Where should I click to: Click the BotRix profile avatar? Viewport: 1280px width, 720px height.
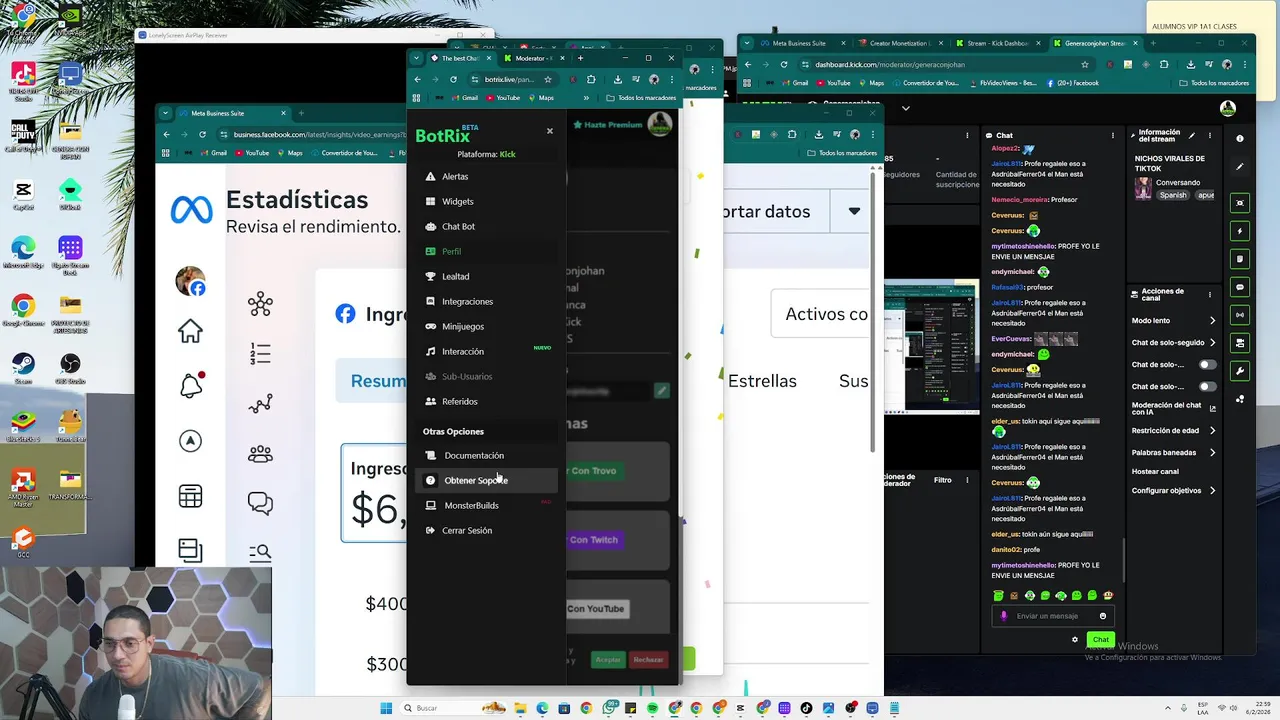pos(660,124)
